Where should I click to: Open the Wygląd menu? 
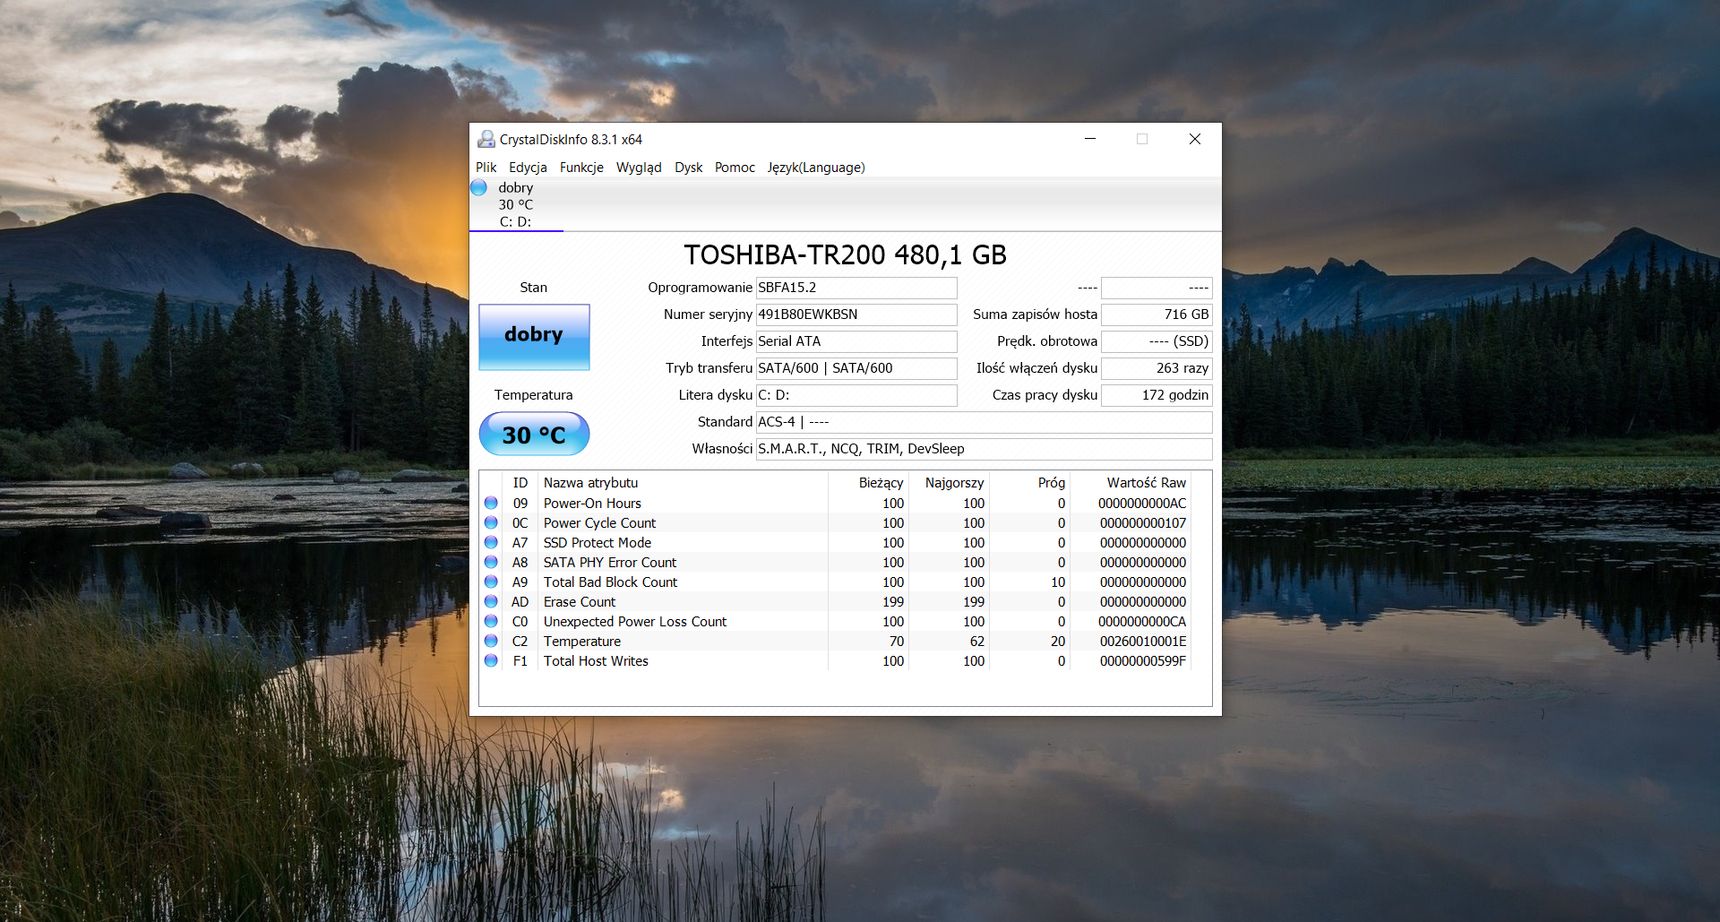click(639, 167)
